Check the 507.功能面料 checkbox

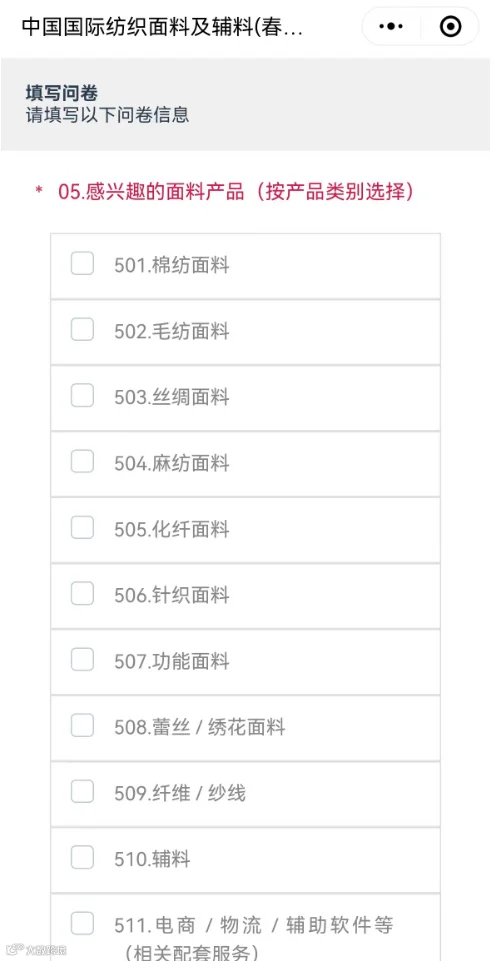pos(82,659)
